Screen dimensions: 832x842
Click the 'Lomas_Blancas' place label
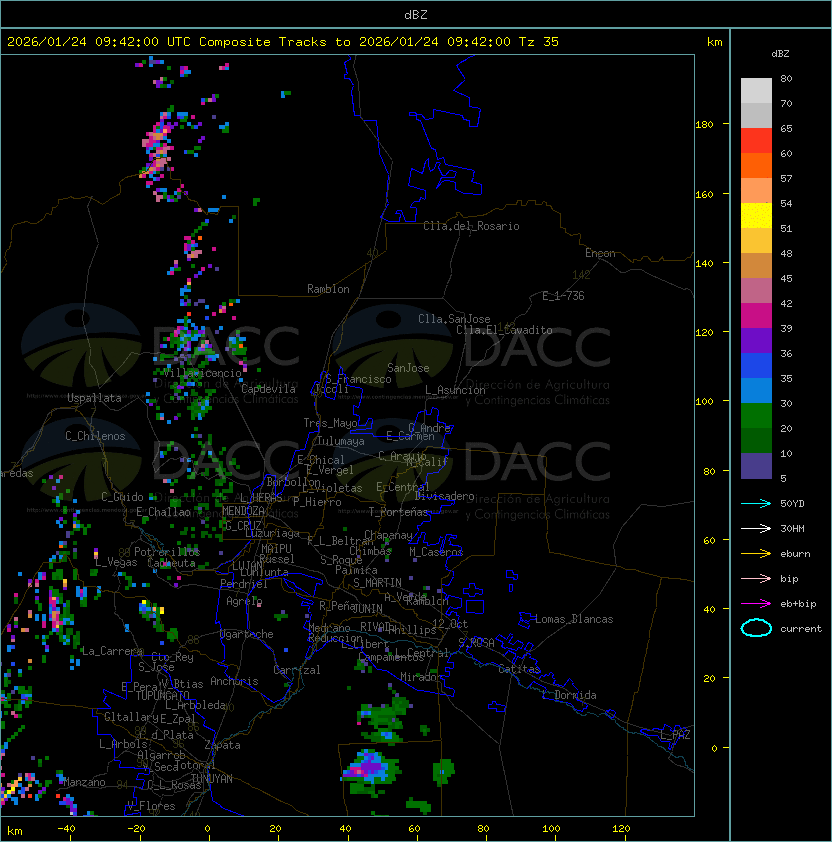click(x=574, y=619)
